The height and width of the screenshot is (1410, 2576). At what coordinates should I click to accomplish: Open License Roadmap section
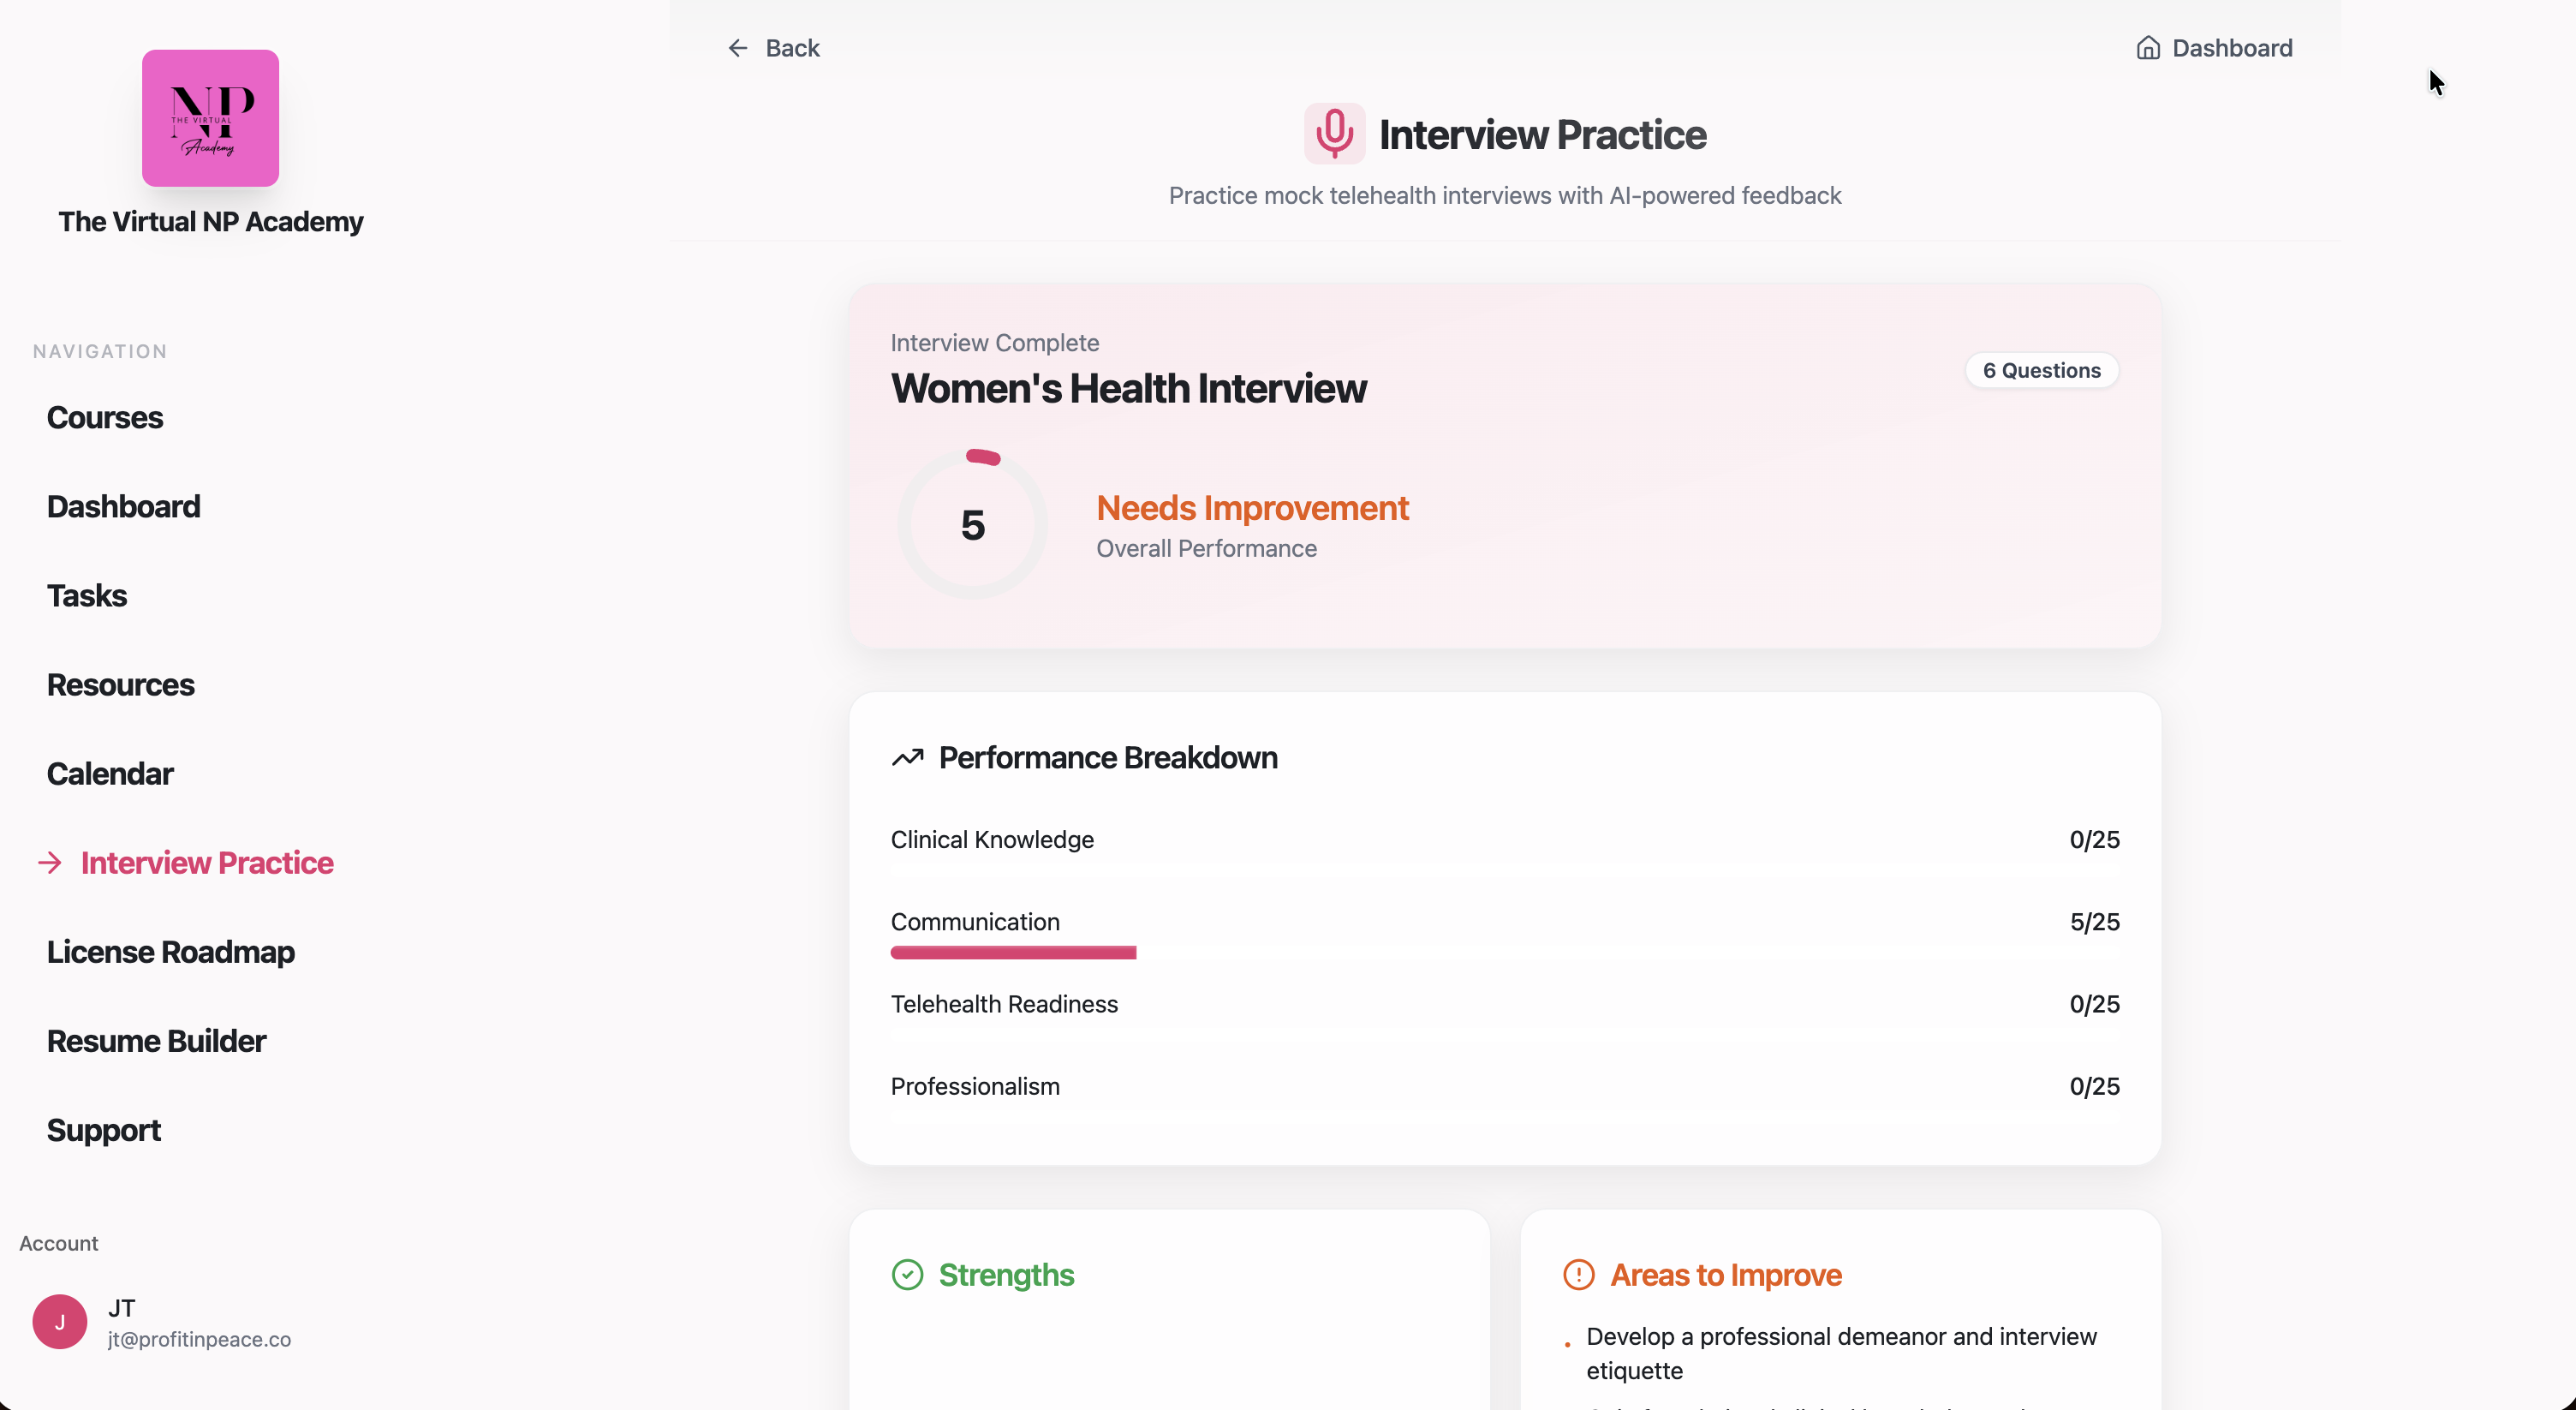coord(171,952)
